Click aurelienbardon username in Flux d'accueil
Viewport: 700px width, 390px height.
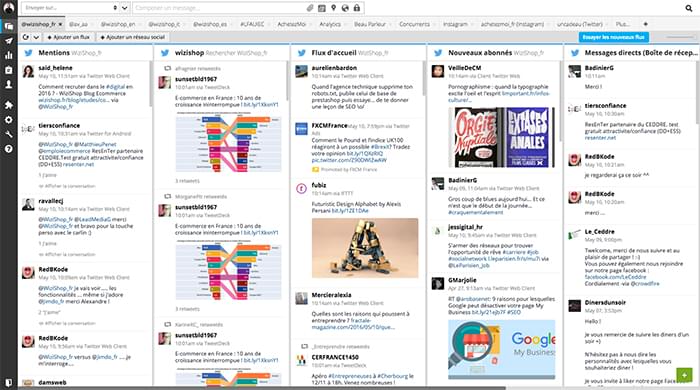[334, 68]
